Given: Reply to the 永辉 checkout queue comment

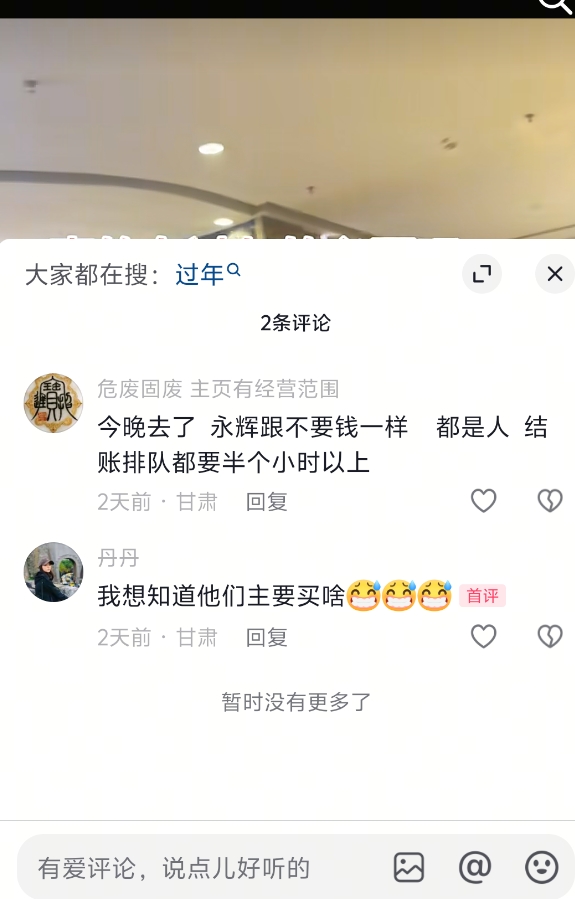Looking at the screenshot, I should point(267,502).
